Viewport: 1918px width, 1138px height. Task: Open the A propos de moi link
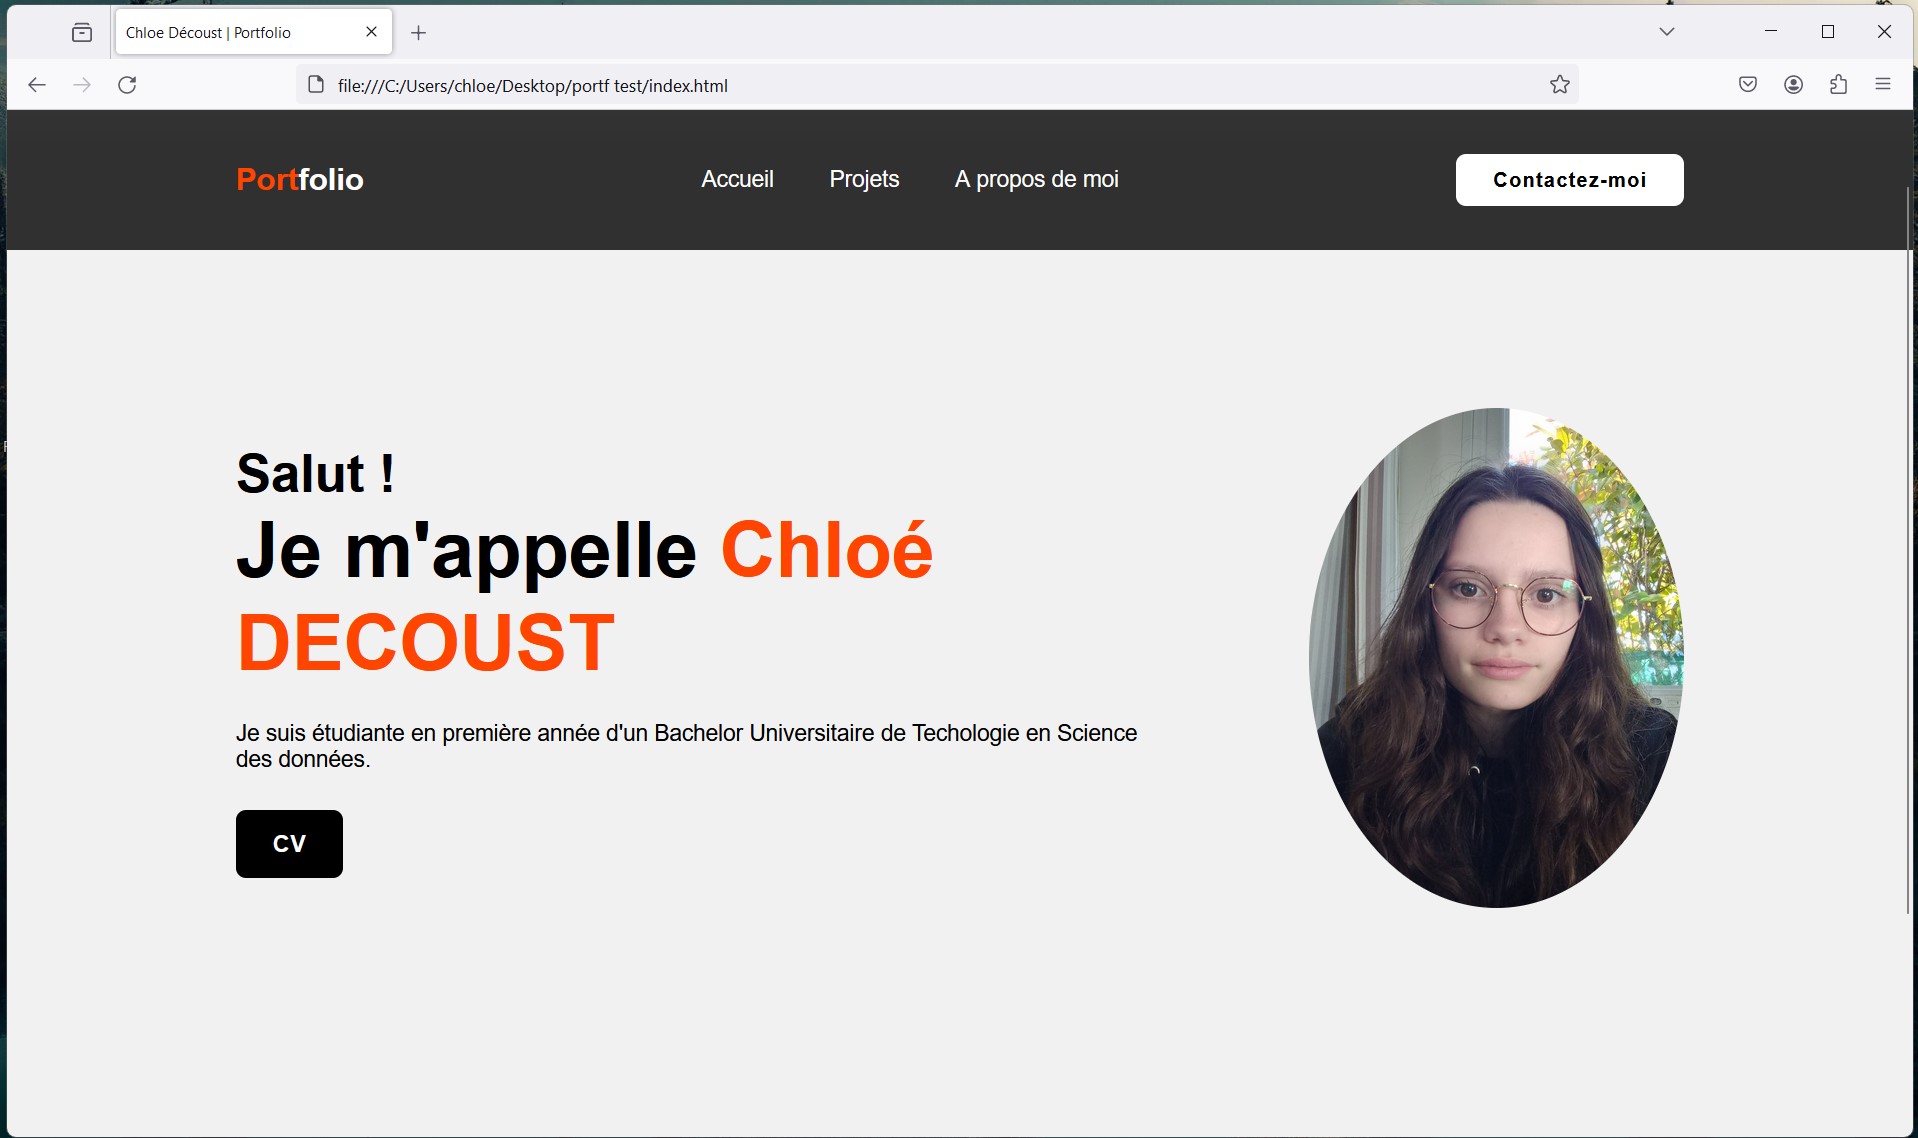click(x=1036, y=179)
